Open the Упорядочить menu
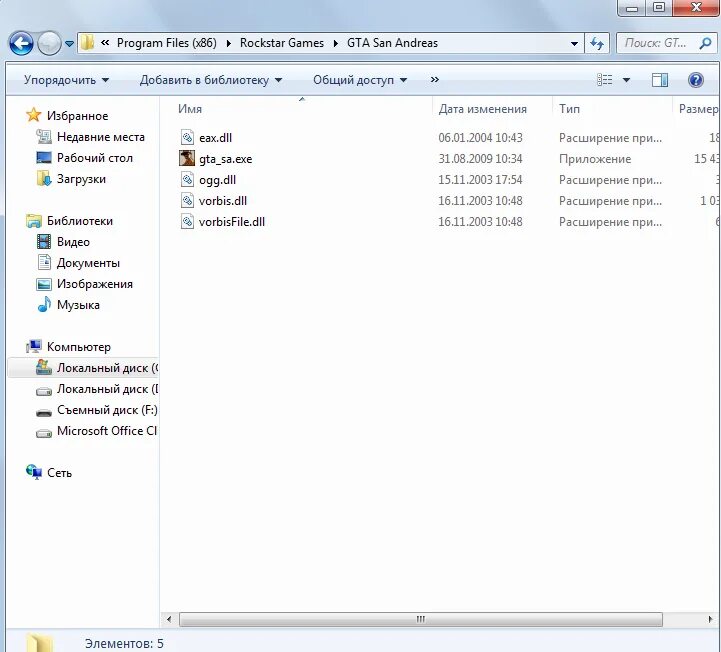721x652 pixels. (66, 80)
